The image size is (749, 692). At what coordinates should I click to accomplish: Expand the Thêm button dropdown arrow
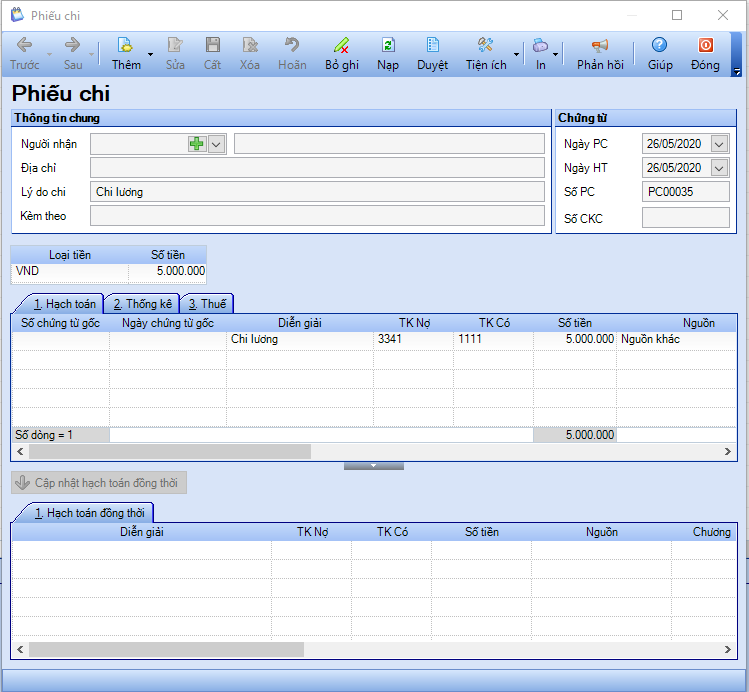pyautogui.click(x=151, y=54)
